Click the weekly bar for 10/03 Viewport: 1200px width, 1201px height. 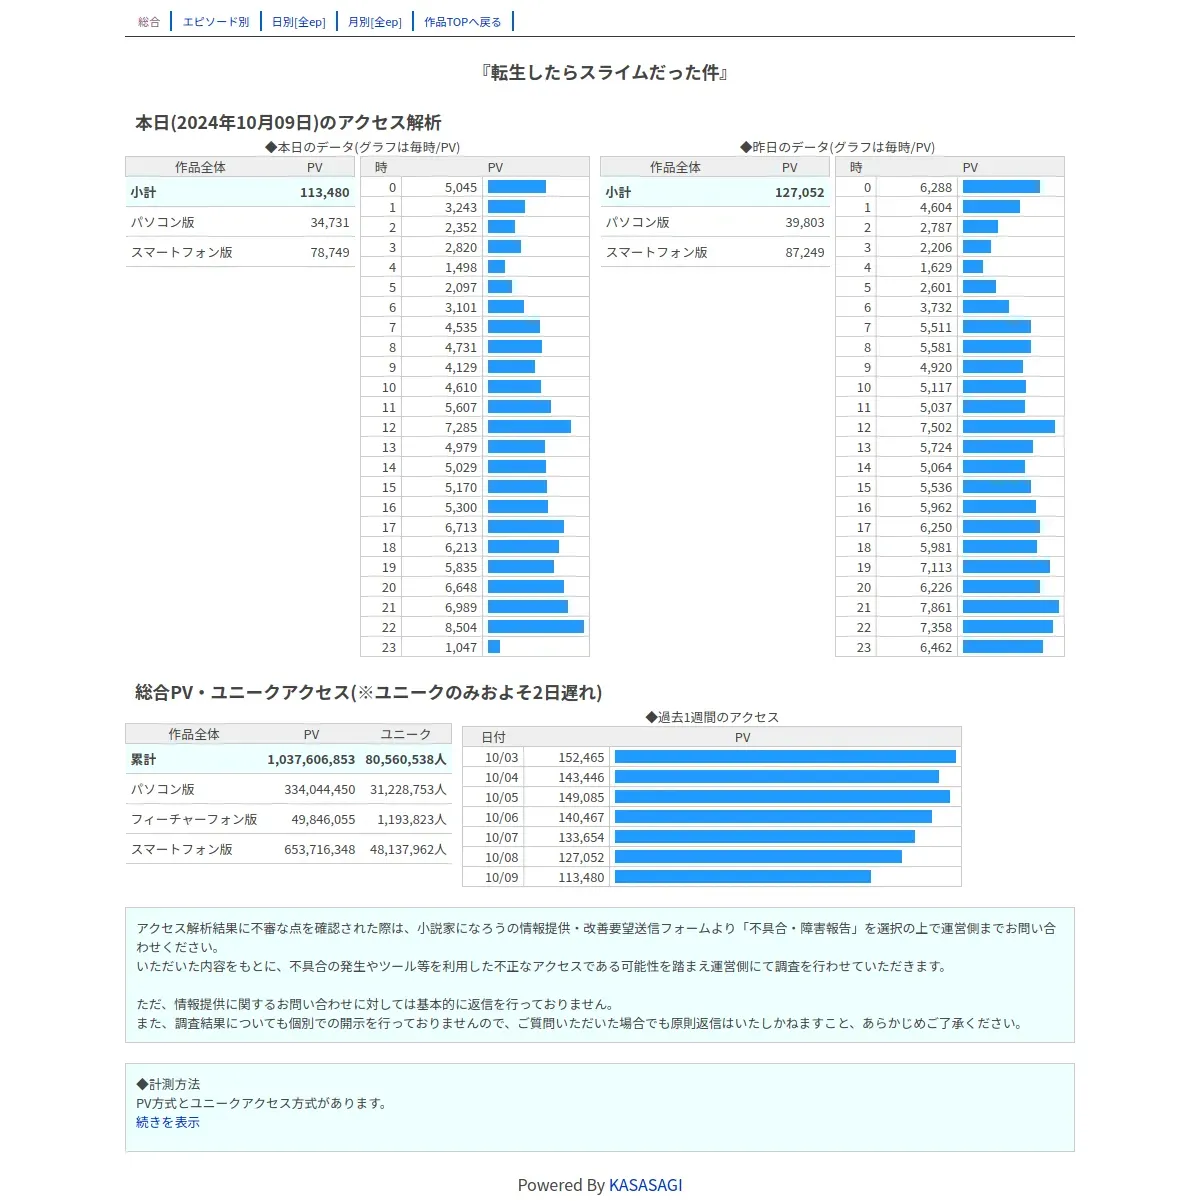(x=785, y=757)
